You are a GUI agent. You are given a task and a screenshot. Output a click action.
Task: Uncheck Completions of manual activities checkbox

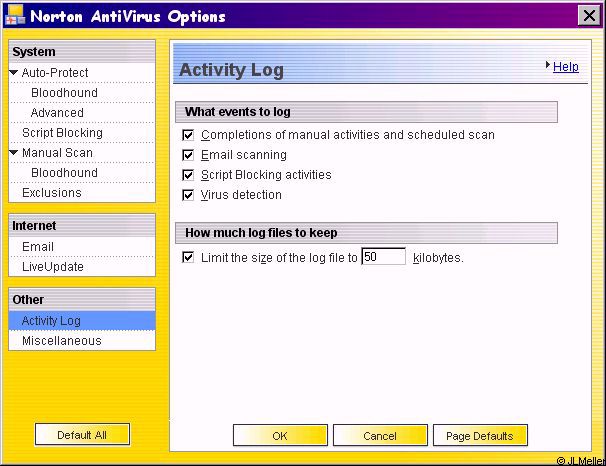click(188, 135)
